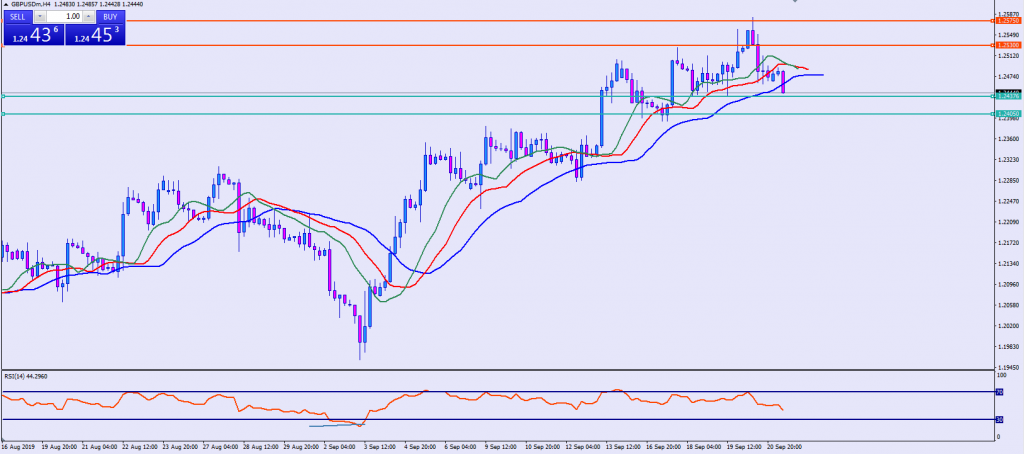Click the sell price tile 1.24 43

pos(31,36)
